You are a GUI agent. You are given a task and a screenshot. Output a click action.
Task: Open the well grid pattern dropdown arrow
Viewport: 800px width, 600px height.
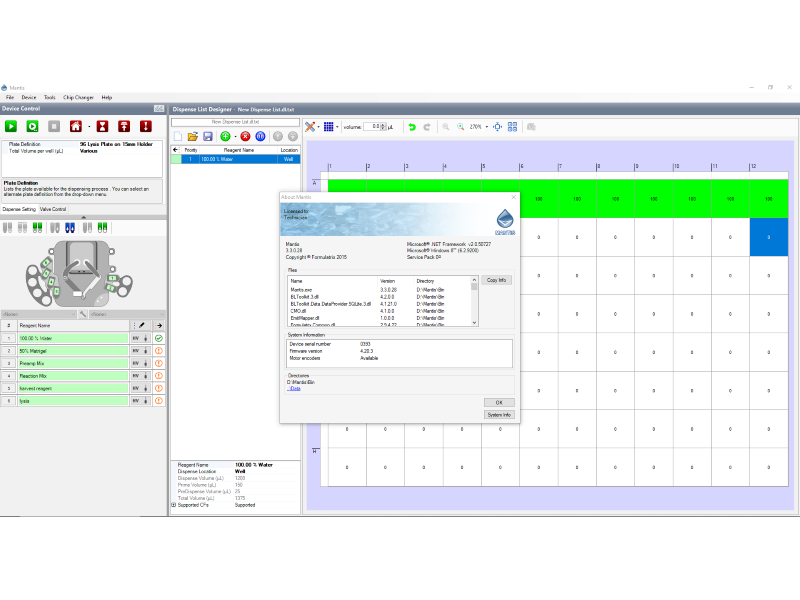[x=338, y=127]
